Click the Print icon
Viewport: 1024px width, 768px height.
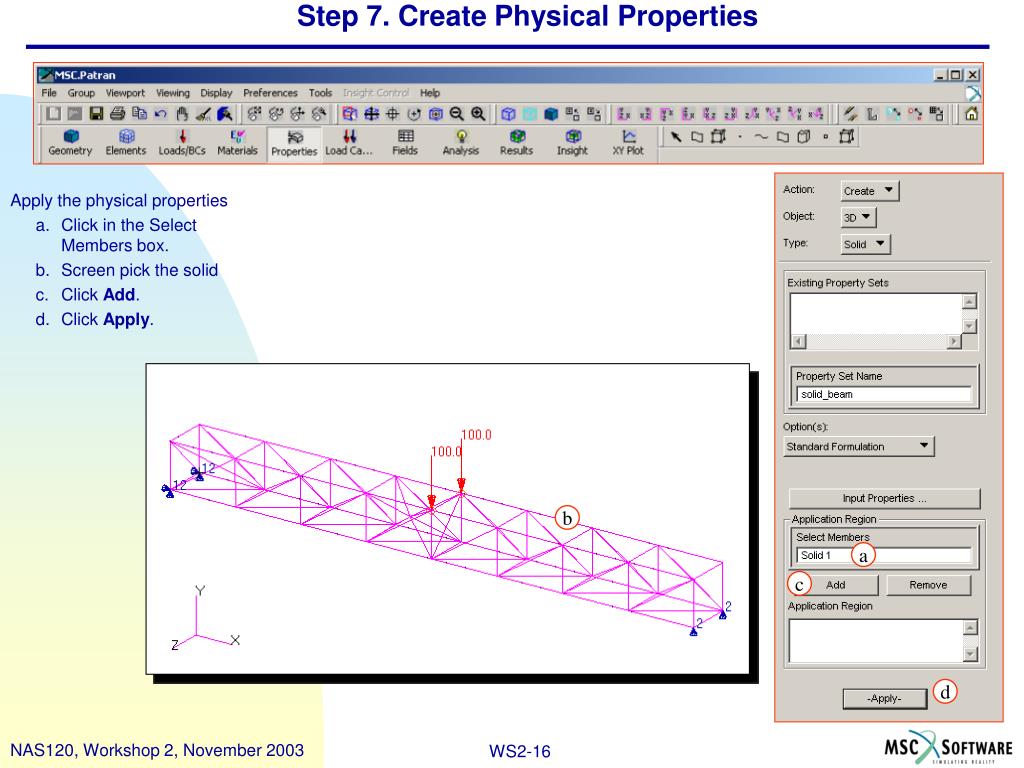pos(118,114)
